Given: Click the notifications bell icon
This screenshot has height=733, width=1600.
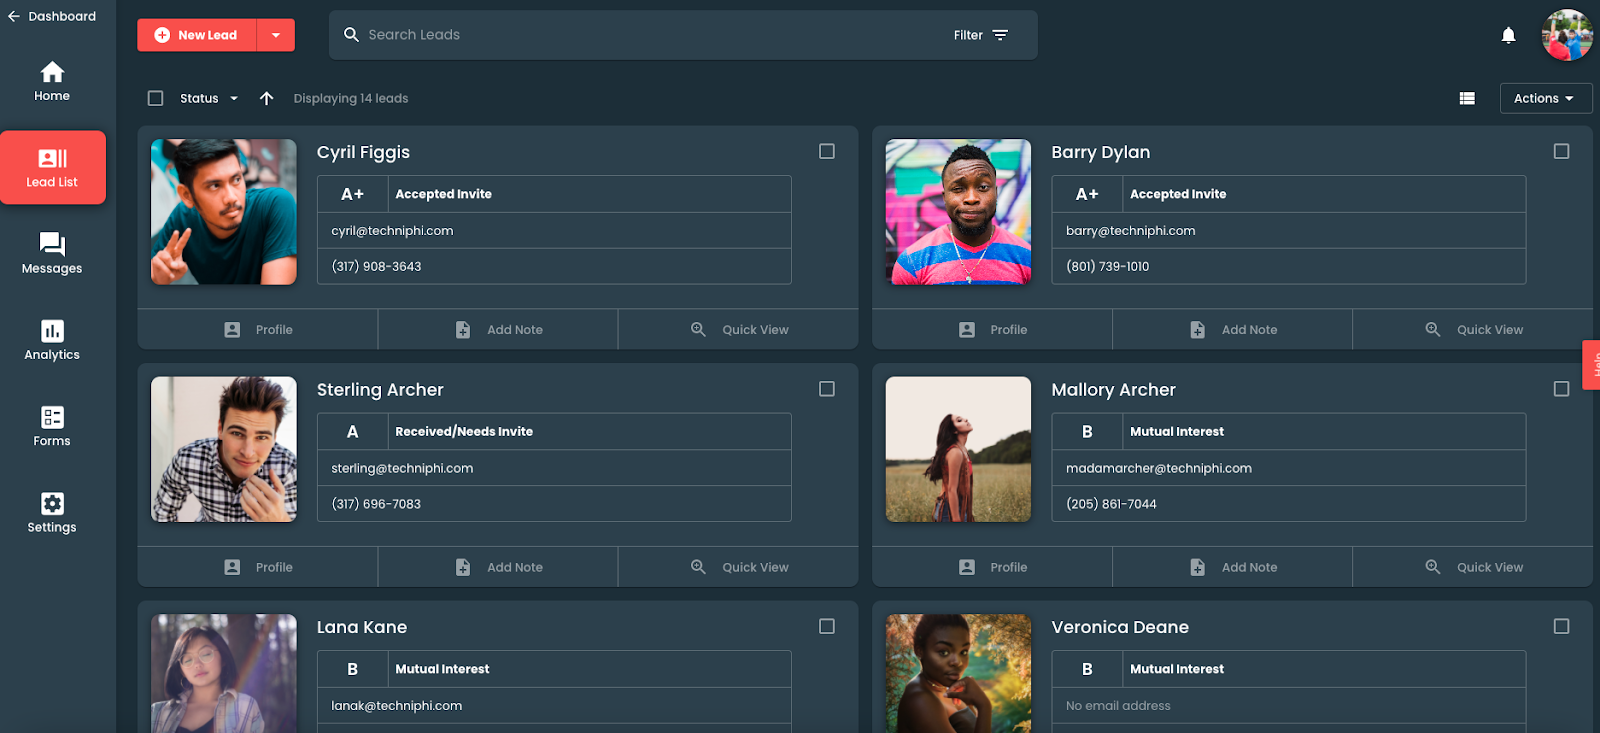Looking at the screenshot, I should pyautogui.click(x=1508, y=35).
